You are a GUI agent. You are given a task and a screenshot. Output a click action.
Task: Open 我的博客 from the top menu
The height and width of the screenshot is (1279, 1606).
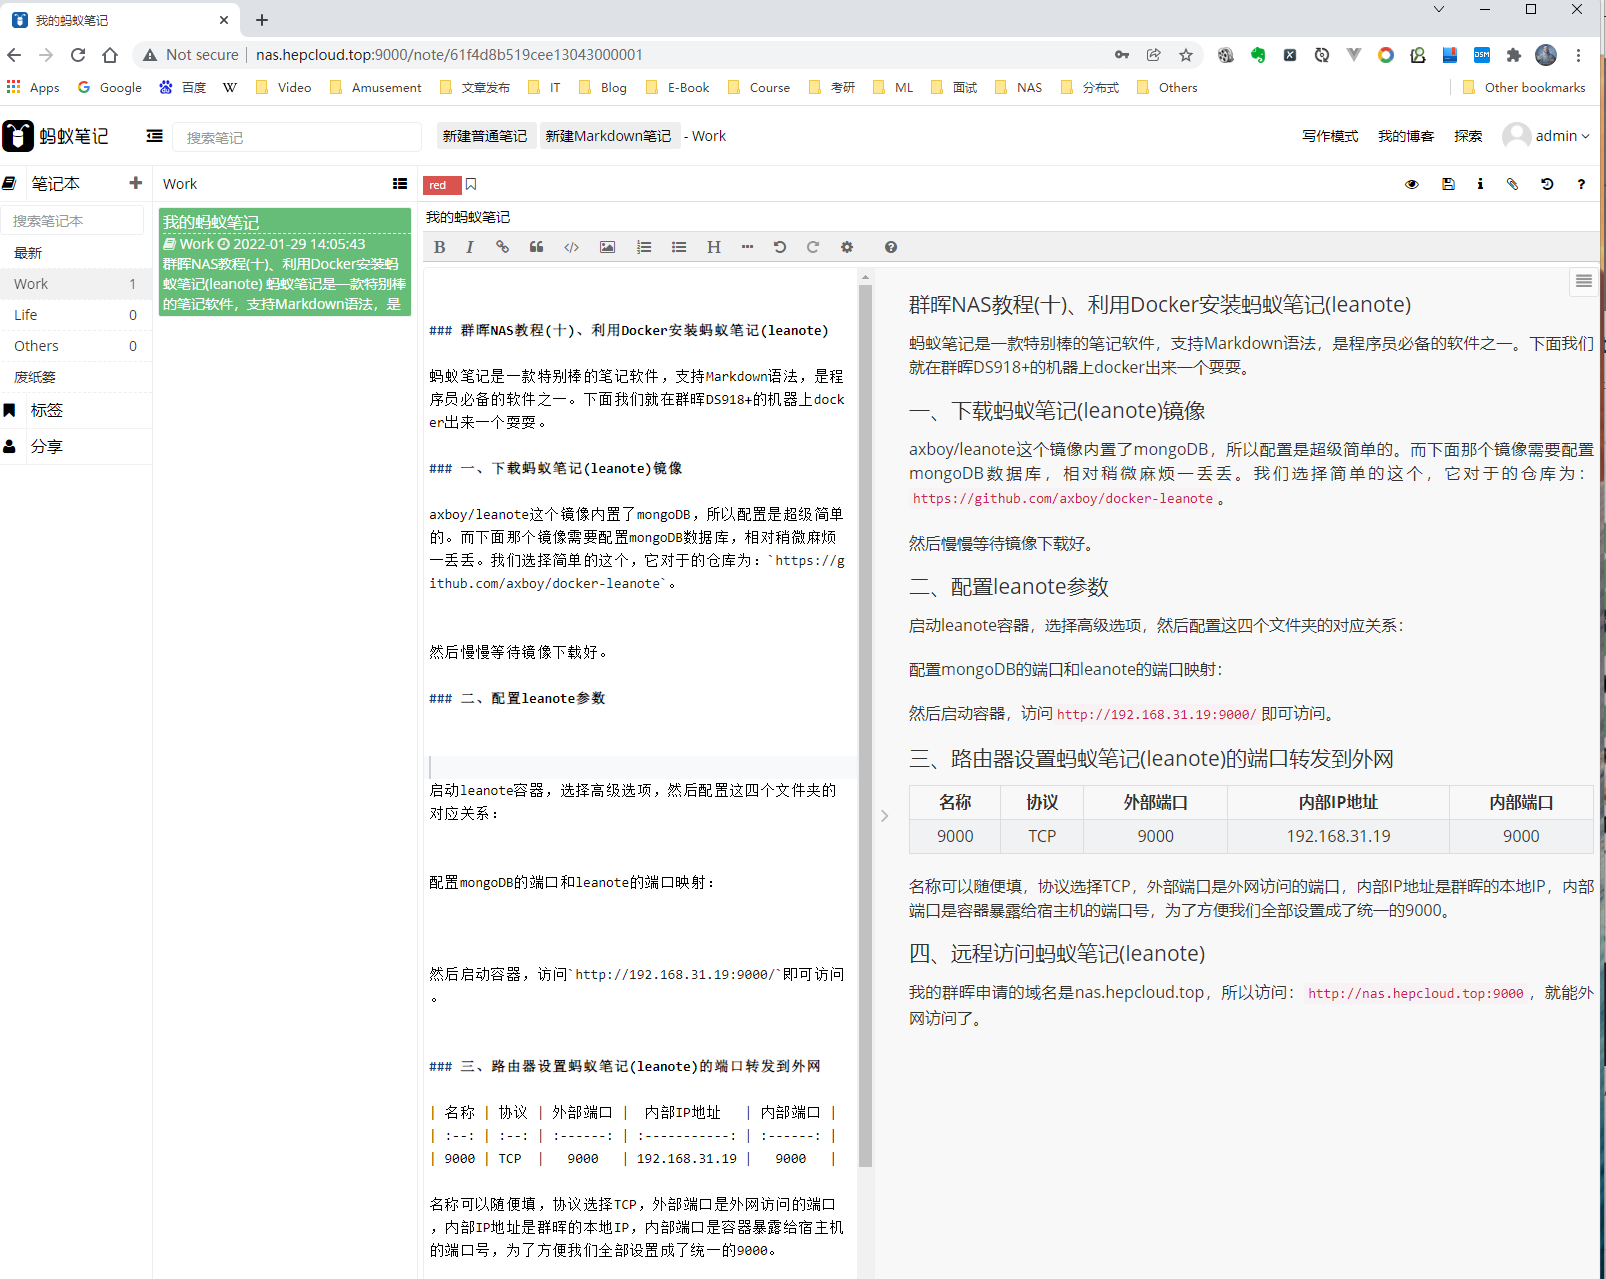[x=1405, y=136]
